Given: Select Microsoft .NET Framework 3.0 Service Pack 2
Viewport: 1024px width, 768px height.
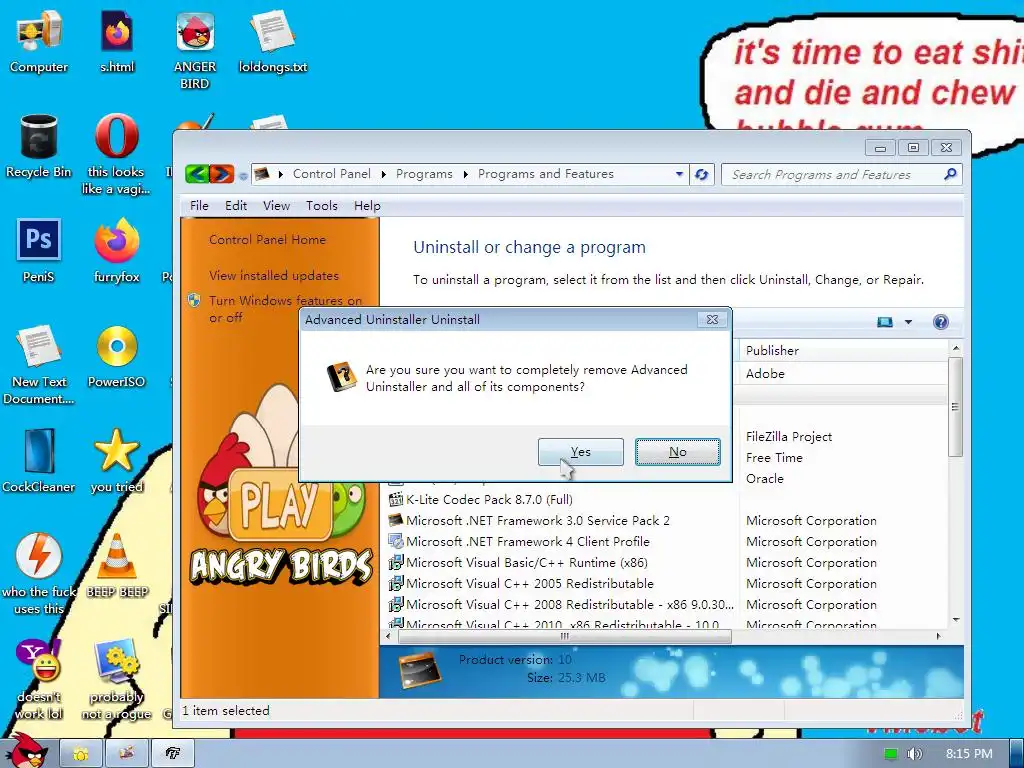Looking at the screenshot, I should click(x=537, y=520).
